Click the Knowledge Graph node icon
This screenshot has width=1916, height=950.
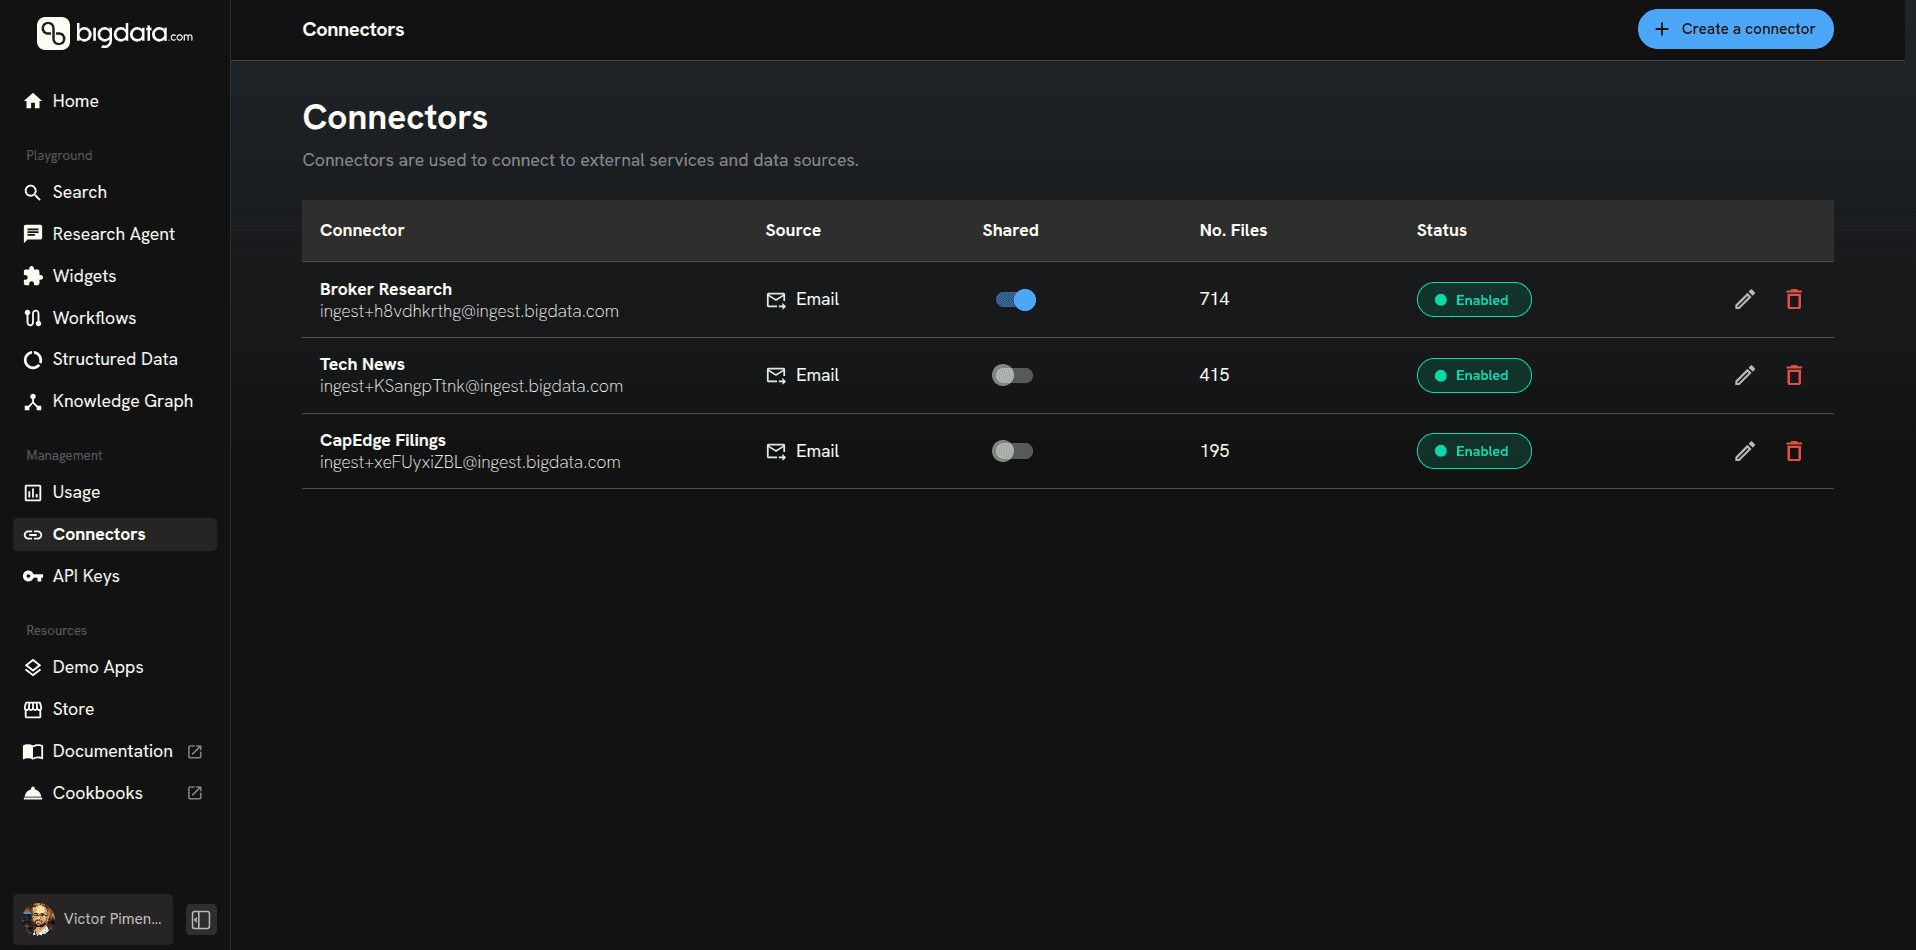(33, 402)
